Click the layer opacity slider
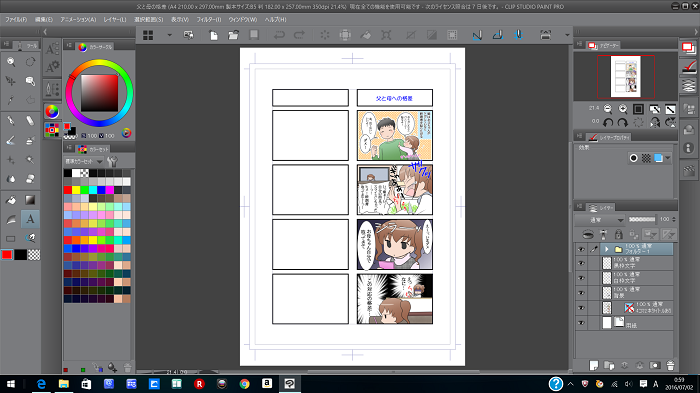 click(x=642, y=219)
